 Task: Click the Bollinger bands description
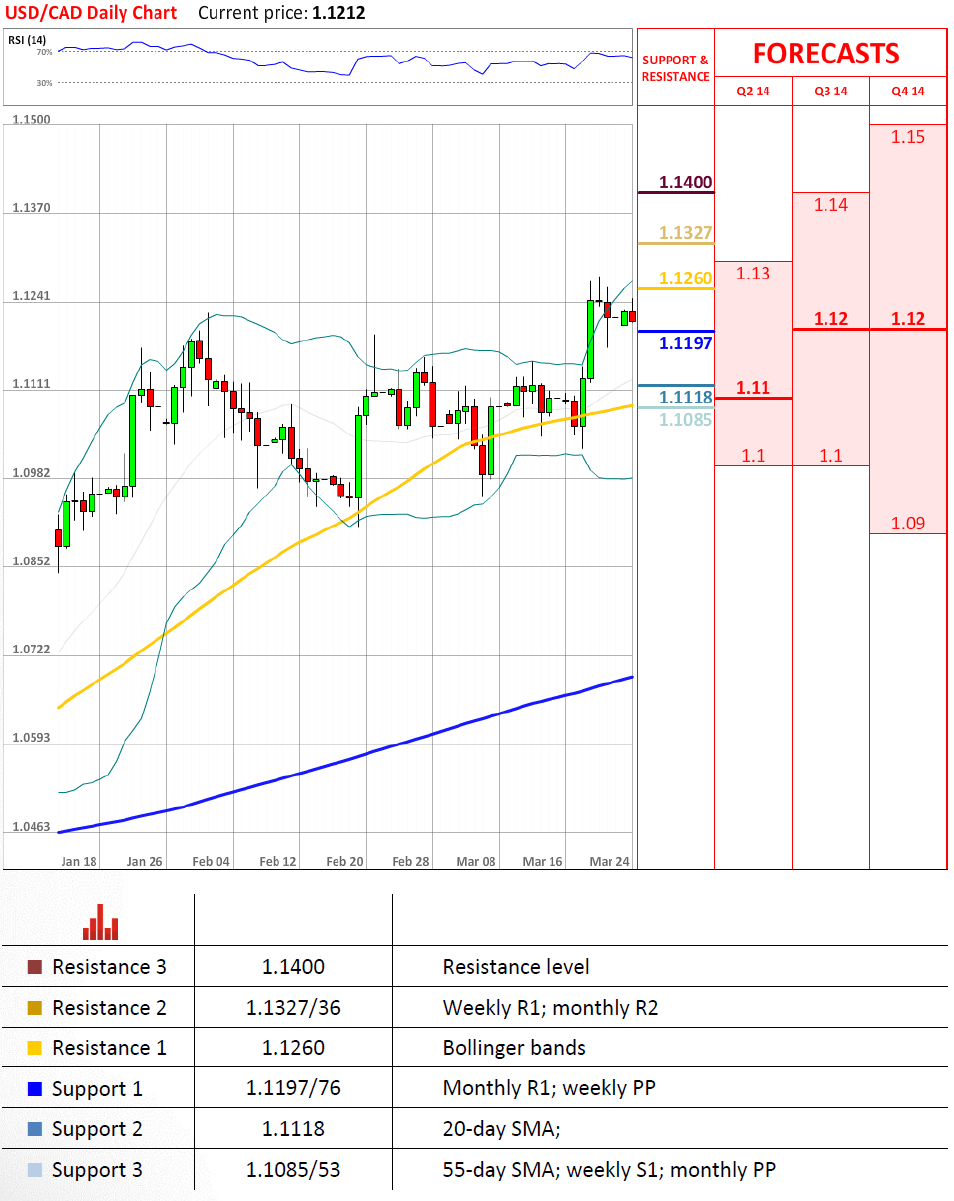coord(514,1048)
